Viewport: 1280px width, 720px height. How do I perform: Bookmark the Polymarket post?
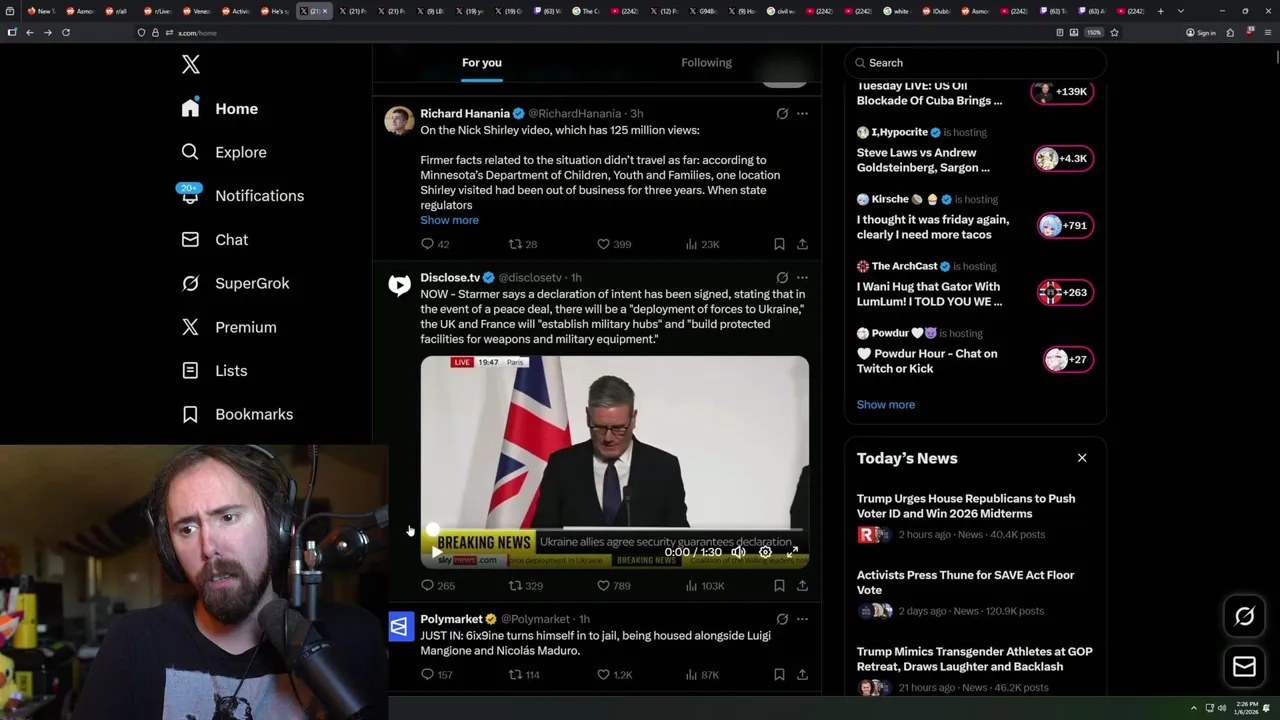779,675
